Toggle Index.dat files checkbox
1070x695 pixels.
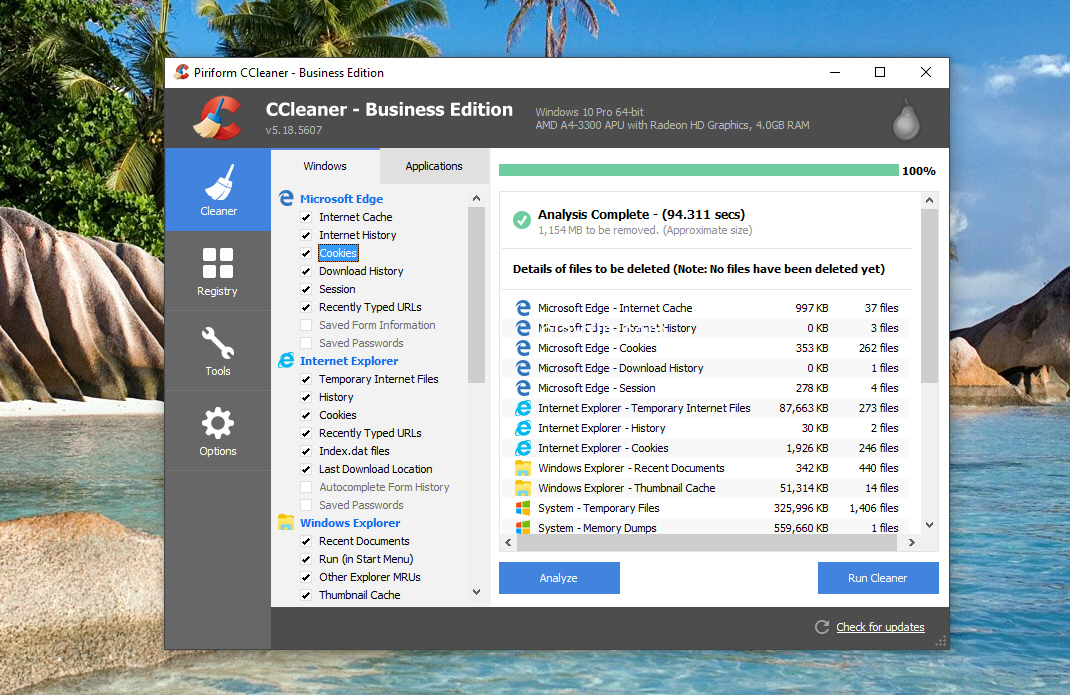point(306,451)
